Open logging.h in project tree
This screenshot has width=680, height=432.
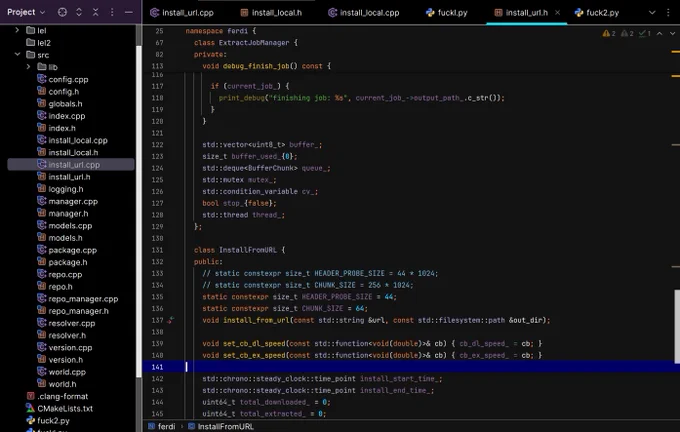[x=60, y=189]
